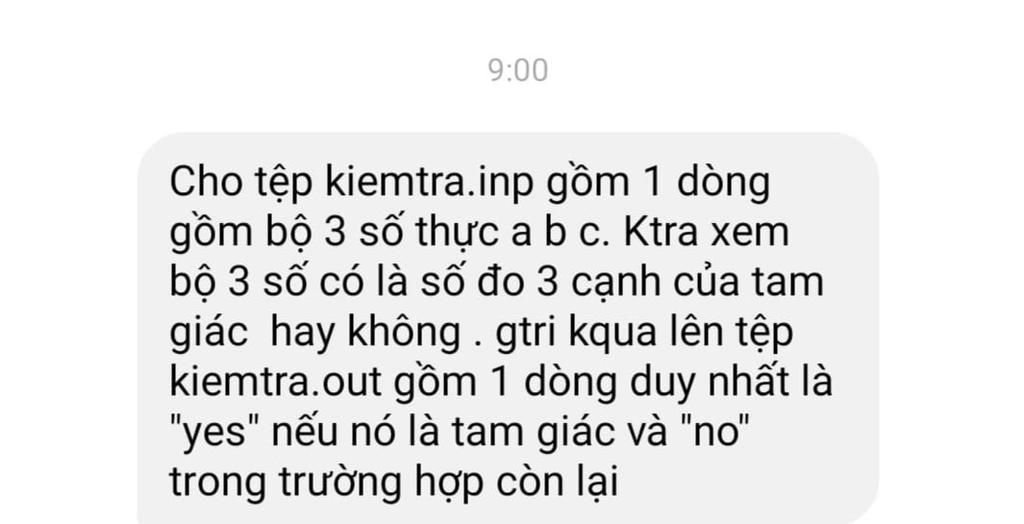Tap the word "không" in the fourth line
This screenshot has height=524, width=1024.
pos(404,333)
